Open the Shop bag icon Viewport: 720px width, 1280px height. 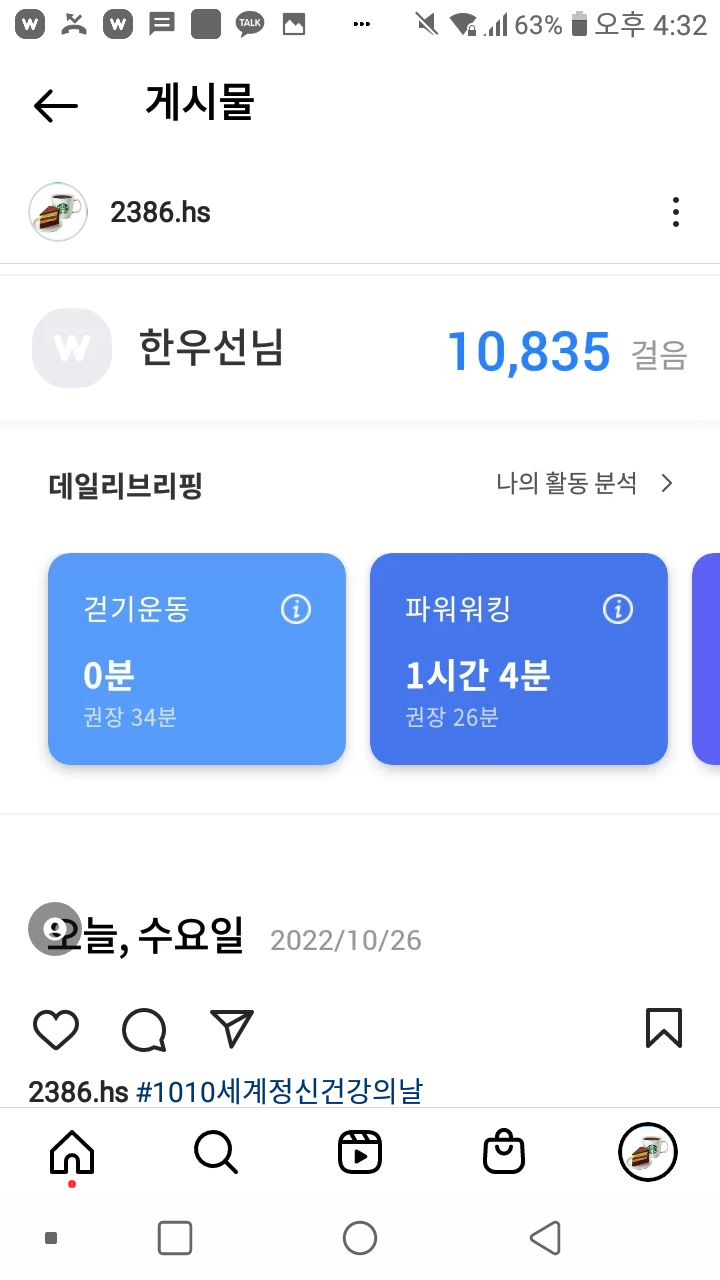coord(504,1154)
